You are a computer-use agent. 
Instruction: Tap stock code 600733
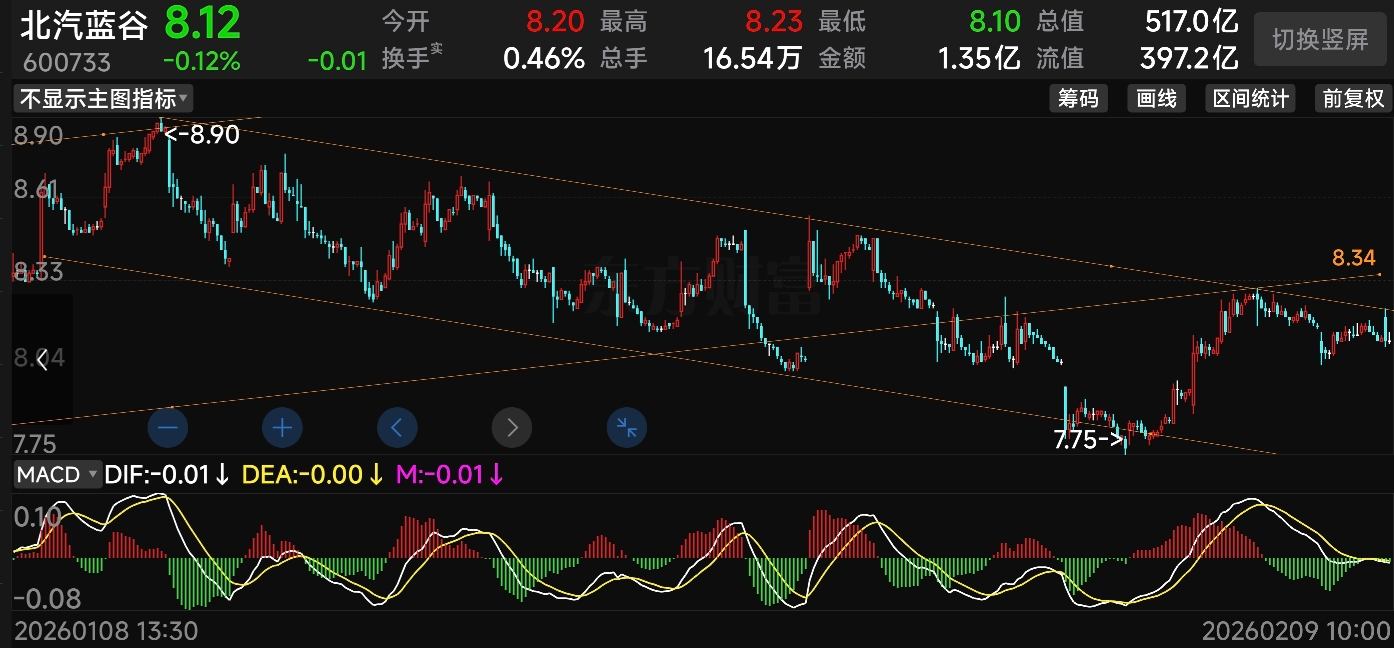[x=66, y=63]
